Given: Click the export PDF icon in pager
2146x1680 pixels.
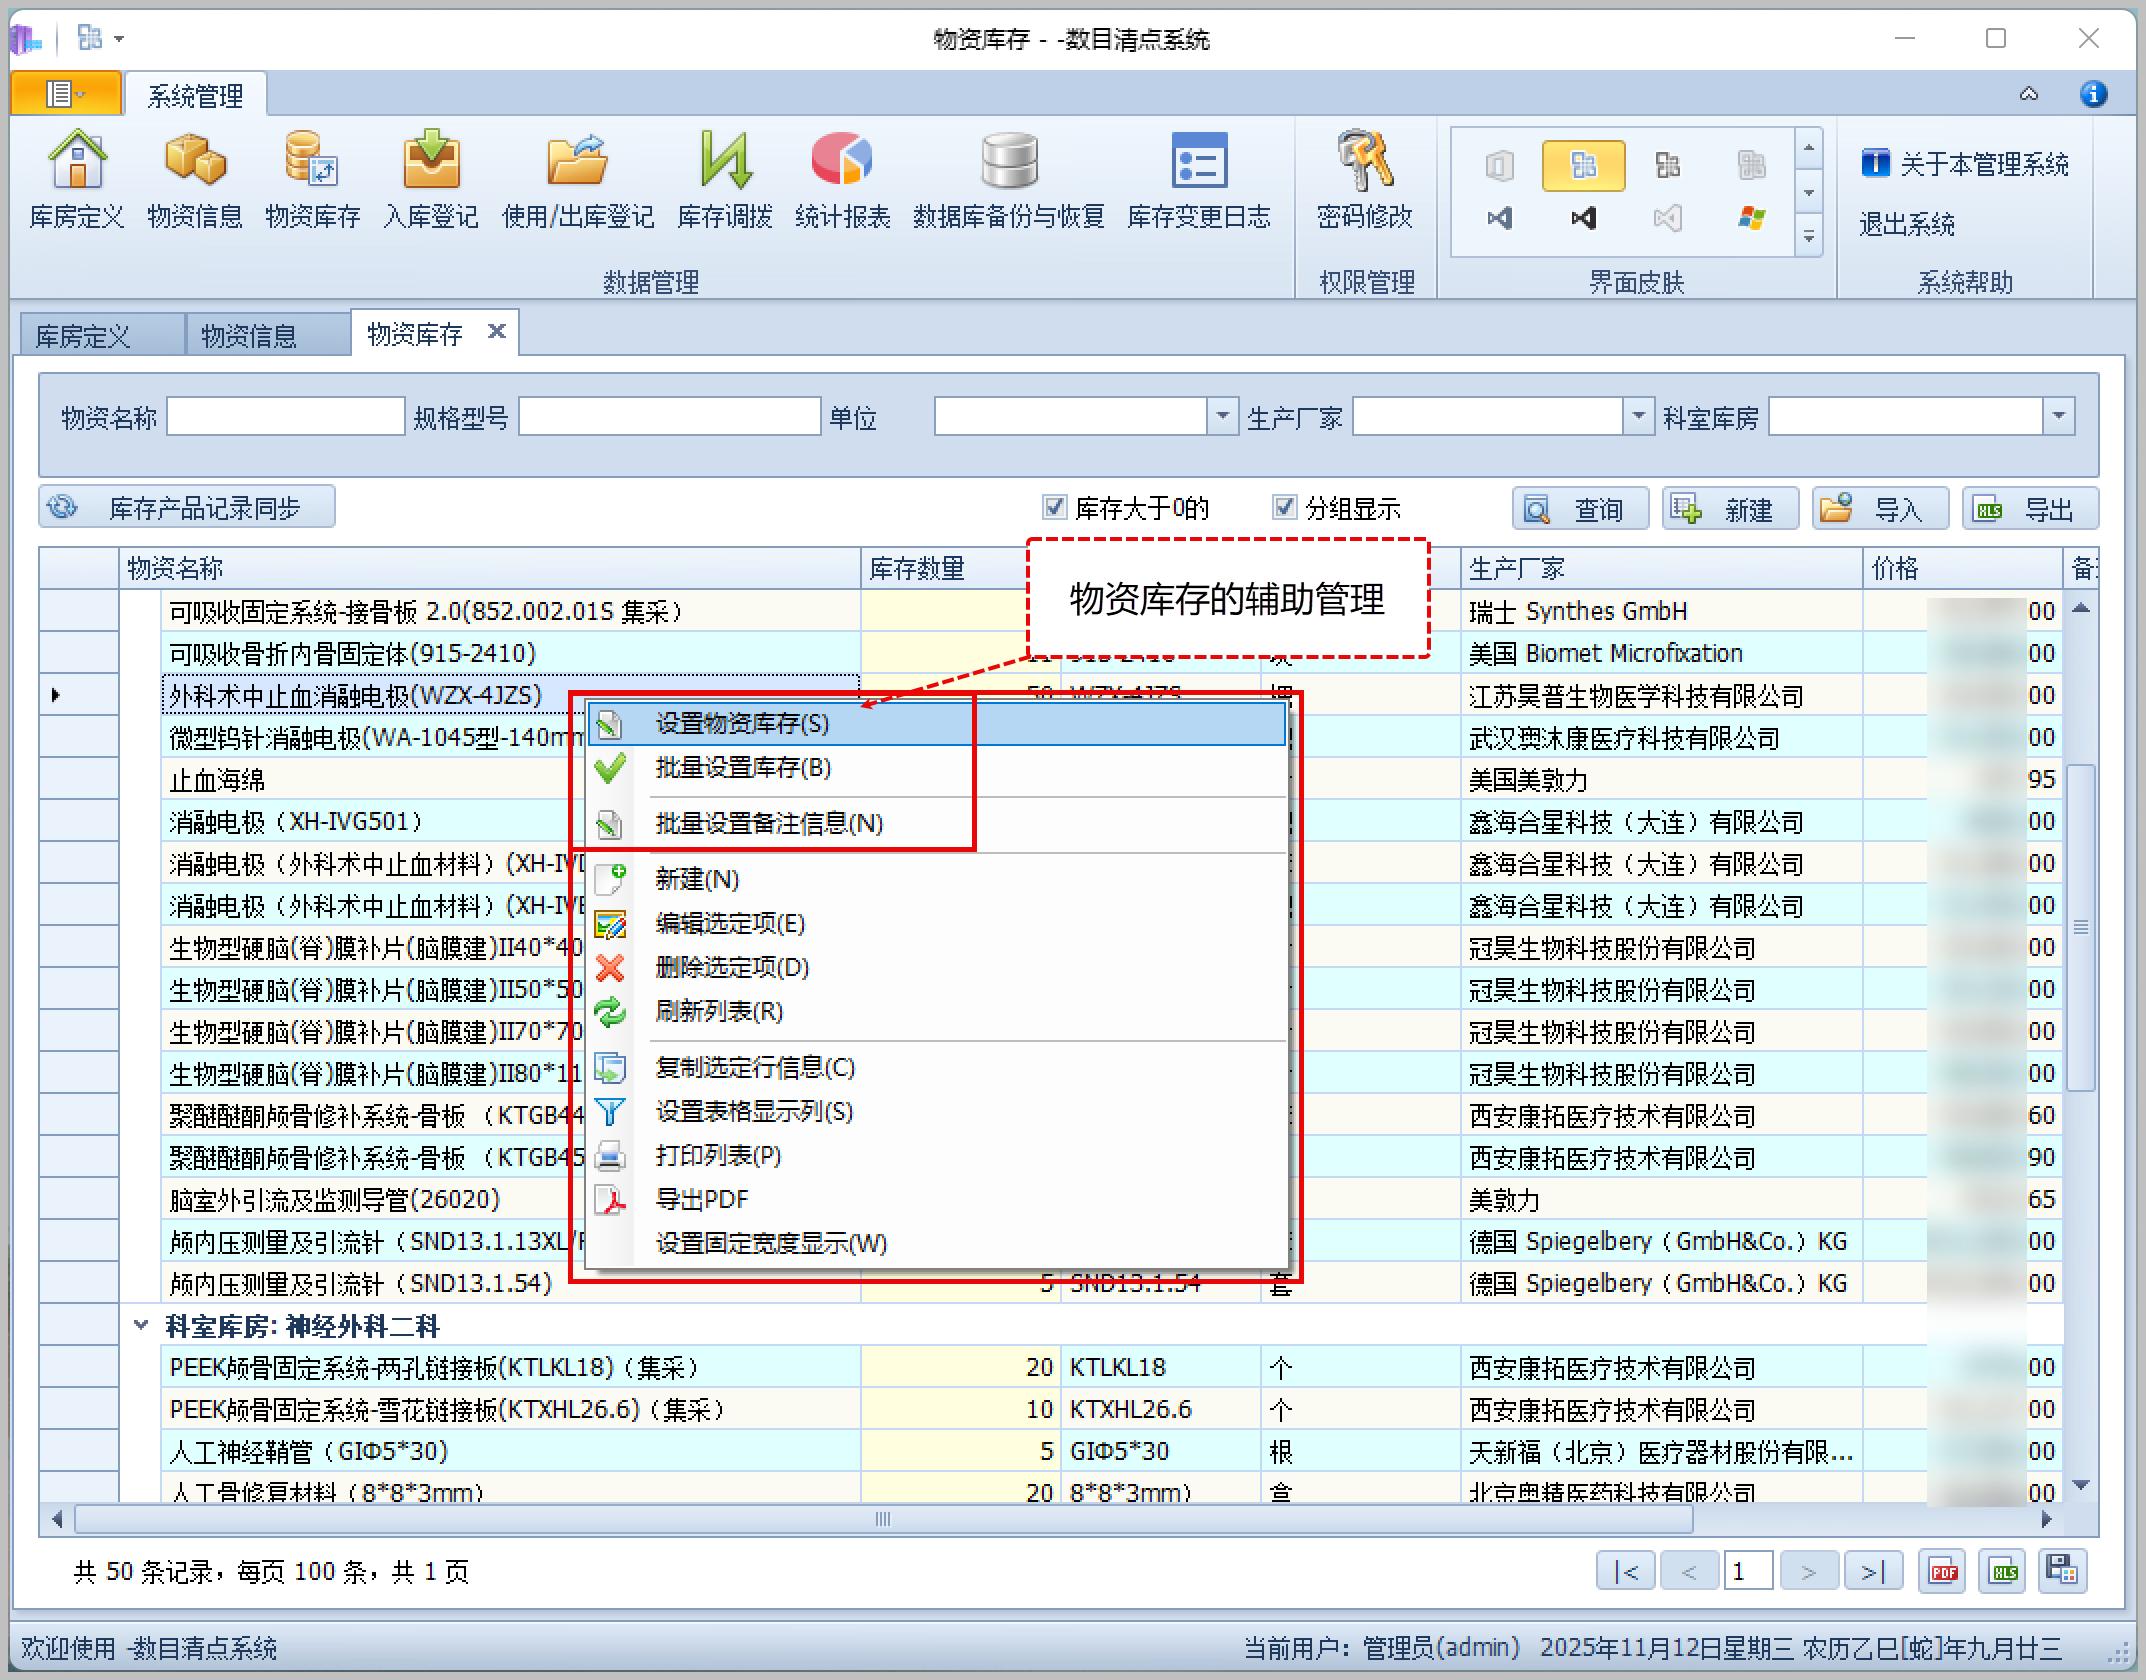Looking at the screenshot, I should (1943, 1571).
